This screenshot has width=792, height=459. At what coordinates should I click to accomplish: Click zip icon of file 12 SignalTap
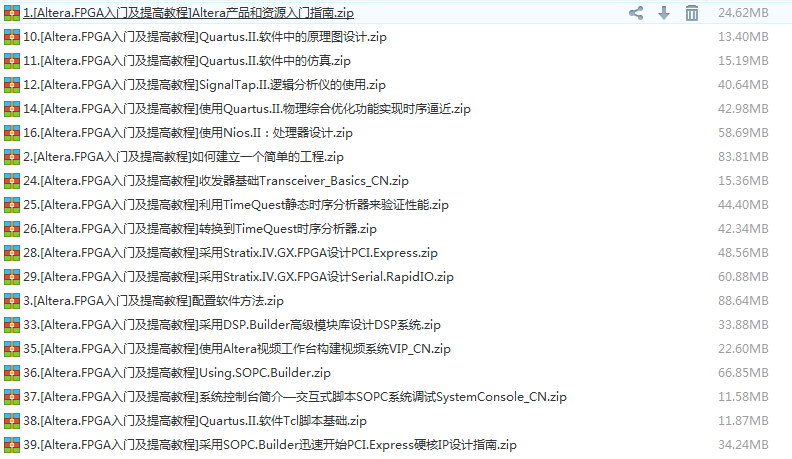click(x=12, y=85)
